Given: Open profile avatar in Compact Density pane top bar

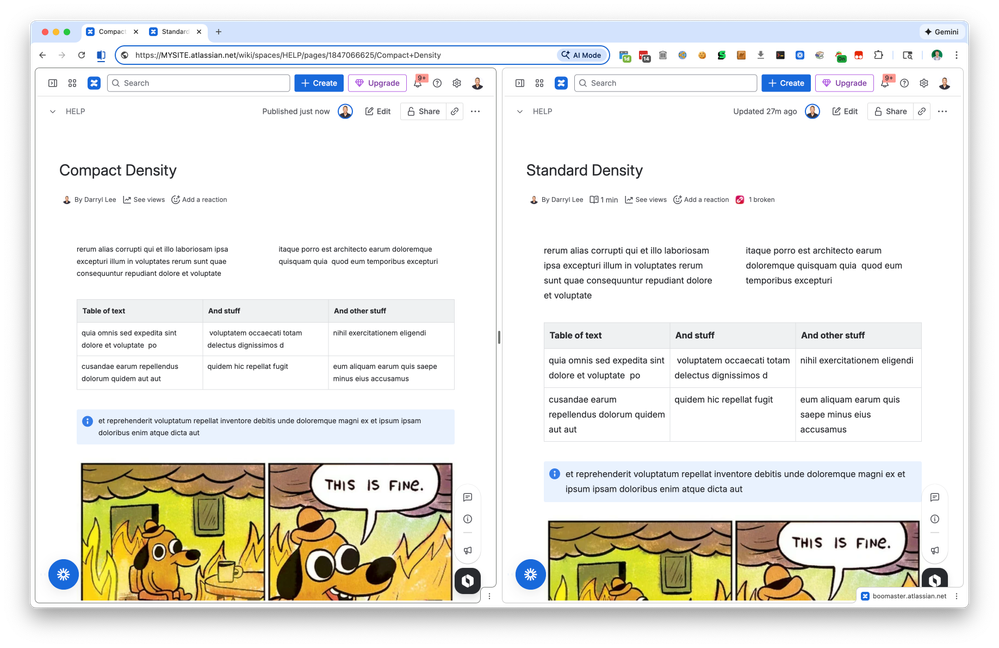Looking at the screenshot, I should pos(477,83).
